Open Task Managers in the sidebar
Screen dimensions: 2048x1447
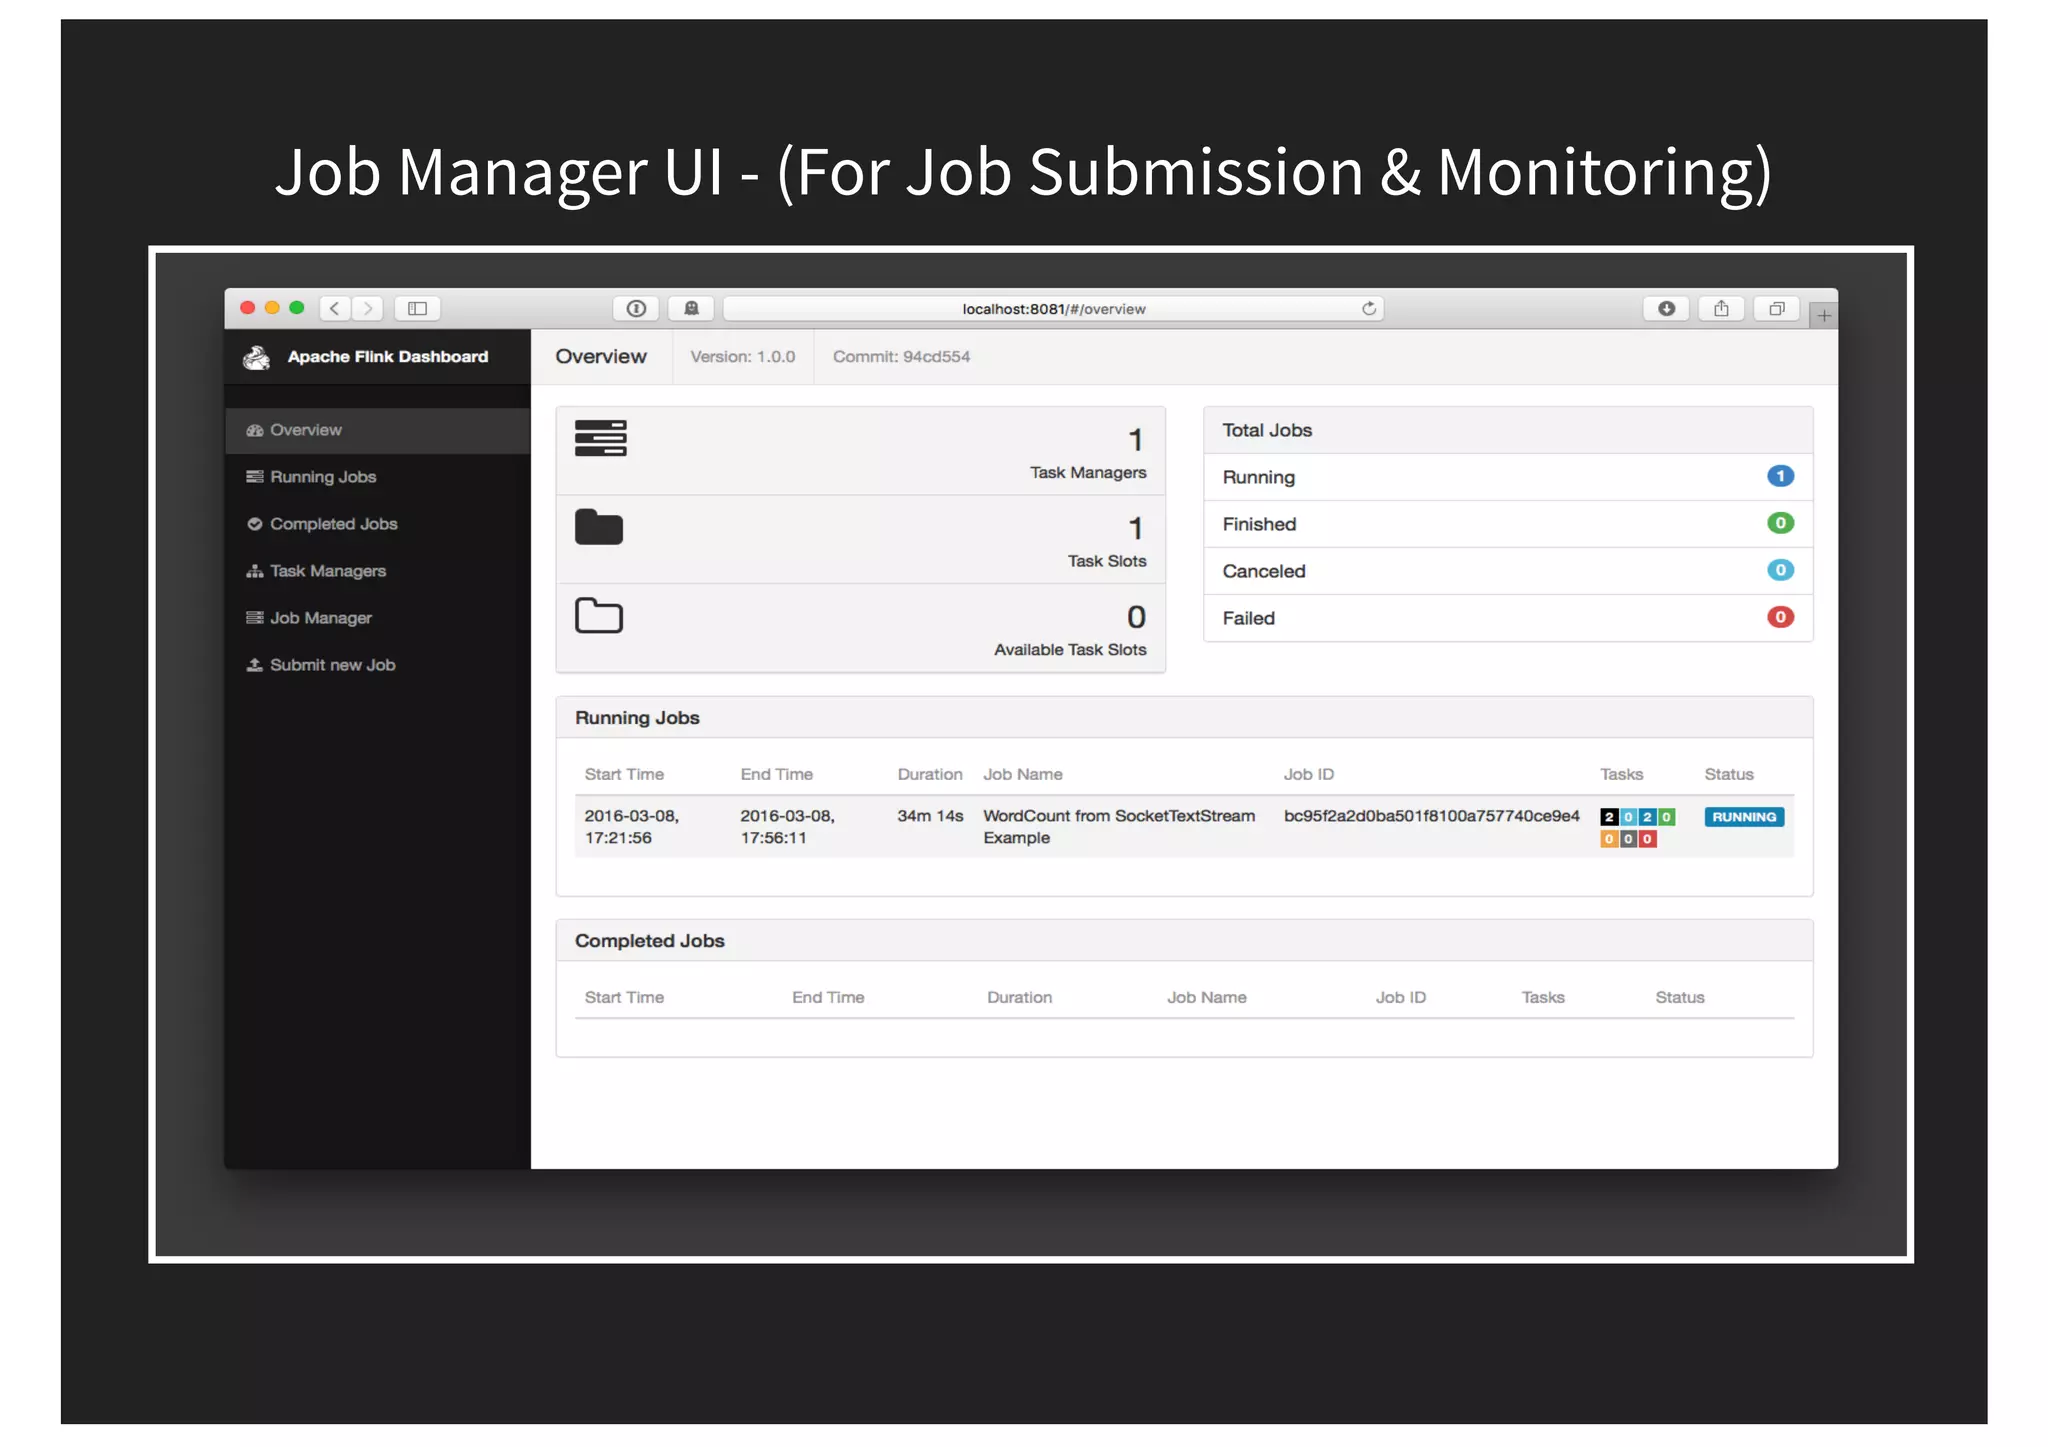pos(378,572)
